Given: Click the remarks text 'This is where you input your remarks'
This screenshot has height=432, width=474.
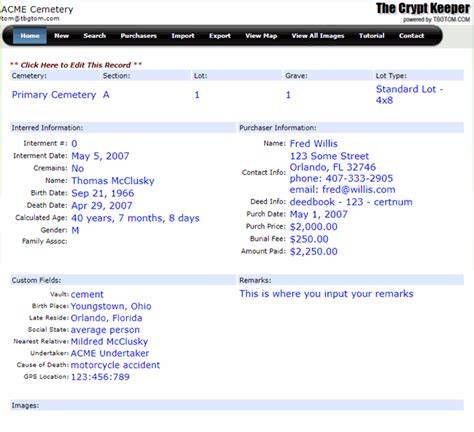Looking at the screenshot, I should click(x=326, y=294).
